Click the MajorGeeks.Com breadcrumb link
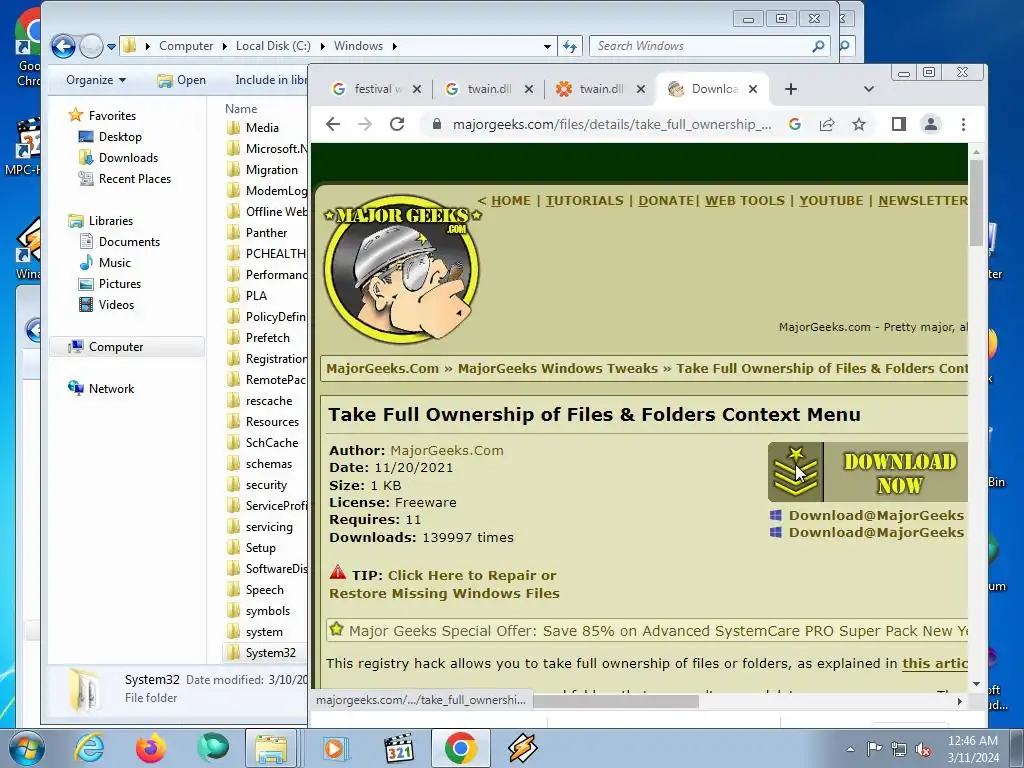 click(383, 368)
